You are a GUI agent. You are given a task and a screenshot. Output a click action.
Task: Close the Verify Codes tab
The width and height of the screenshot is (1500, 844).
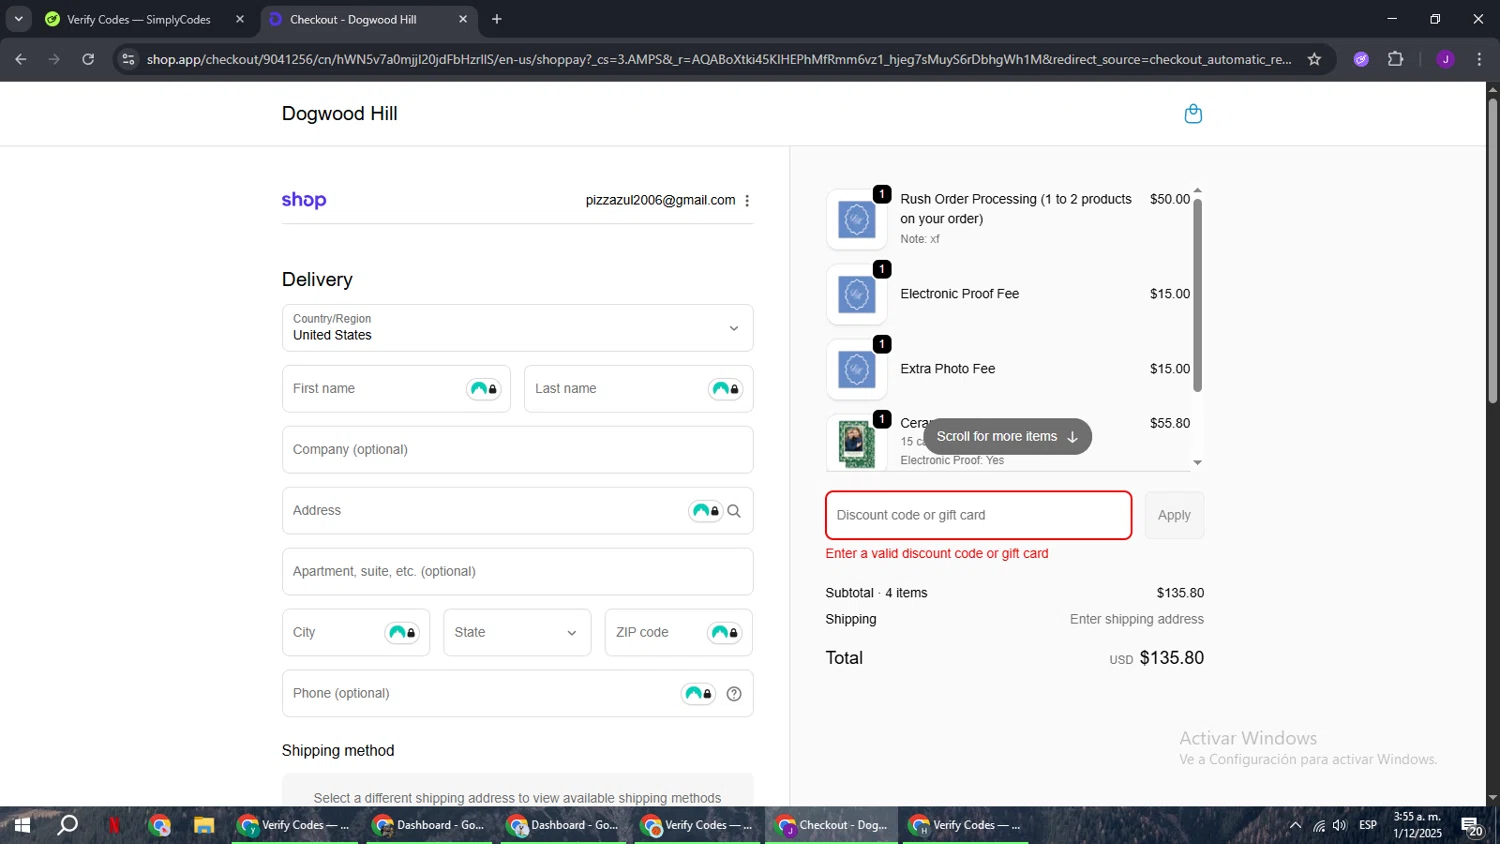[x=240, y=19]
